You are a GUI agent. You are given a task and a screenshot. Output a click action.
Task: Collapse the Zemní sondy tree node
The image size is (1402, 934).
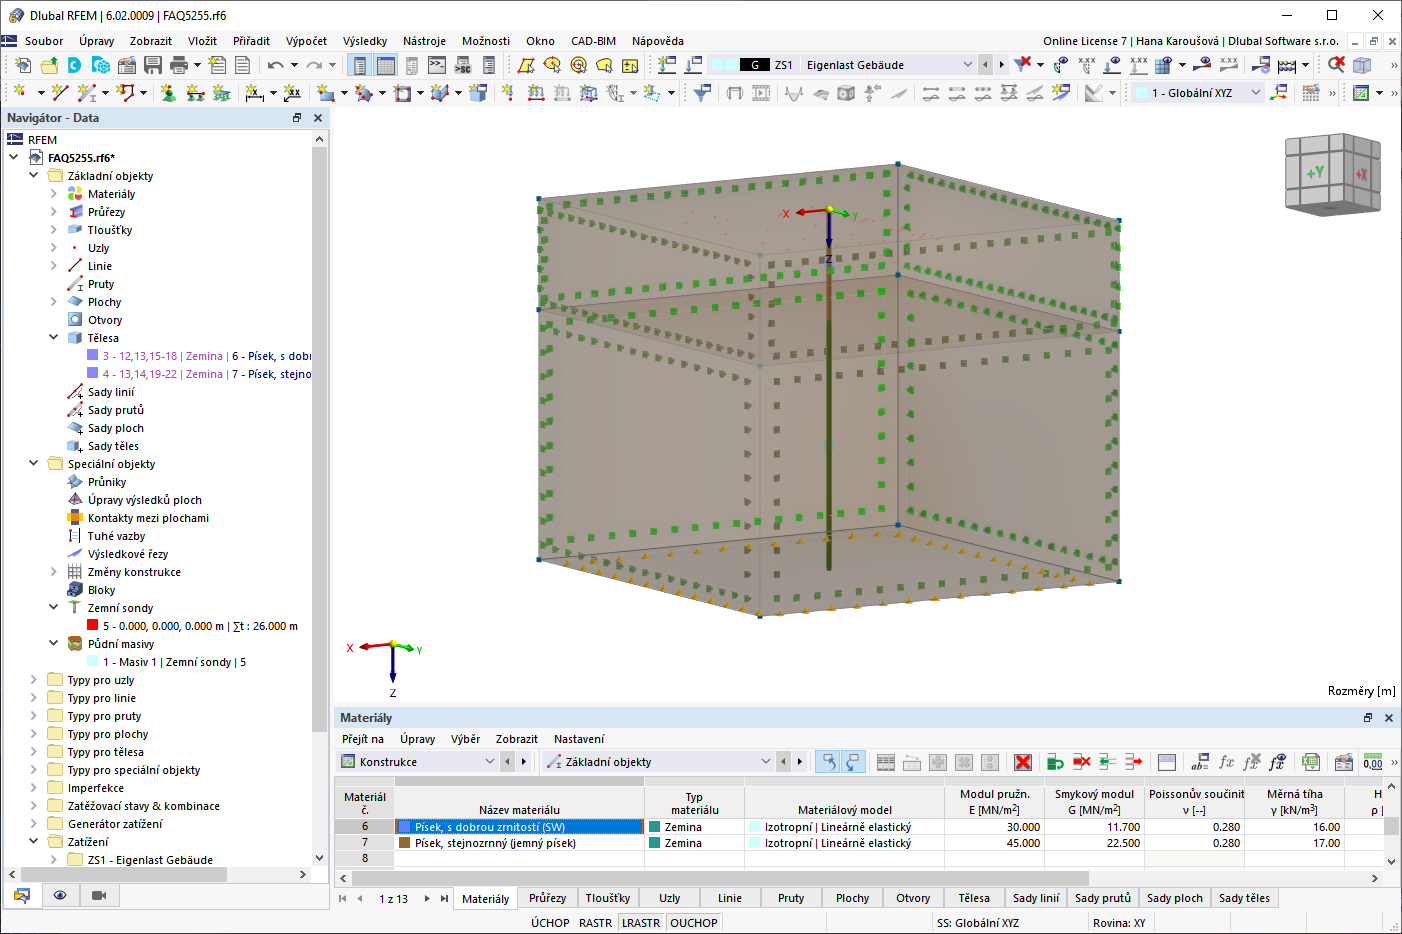(54, 608)
